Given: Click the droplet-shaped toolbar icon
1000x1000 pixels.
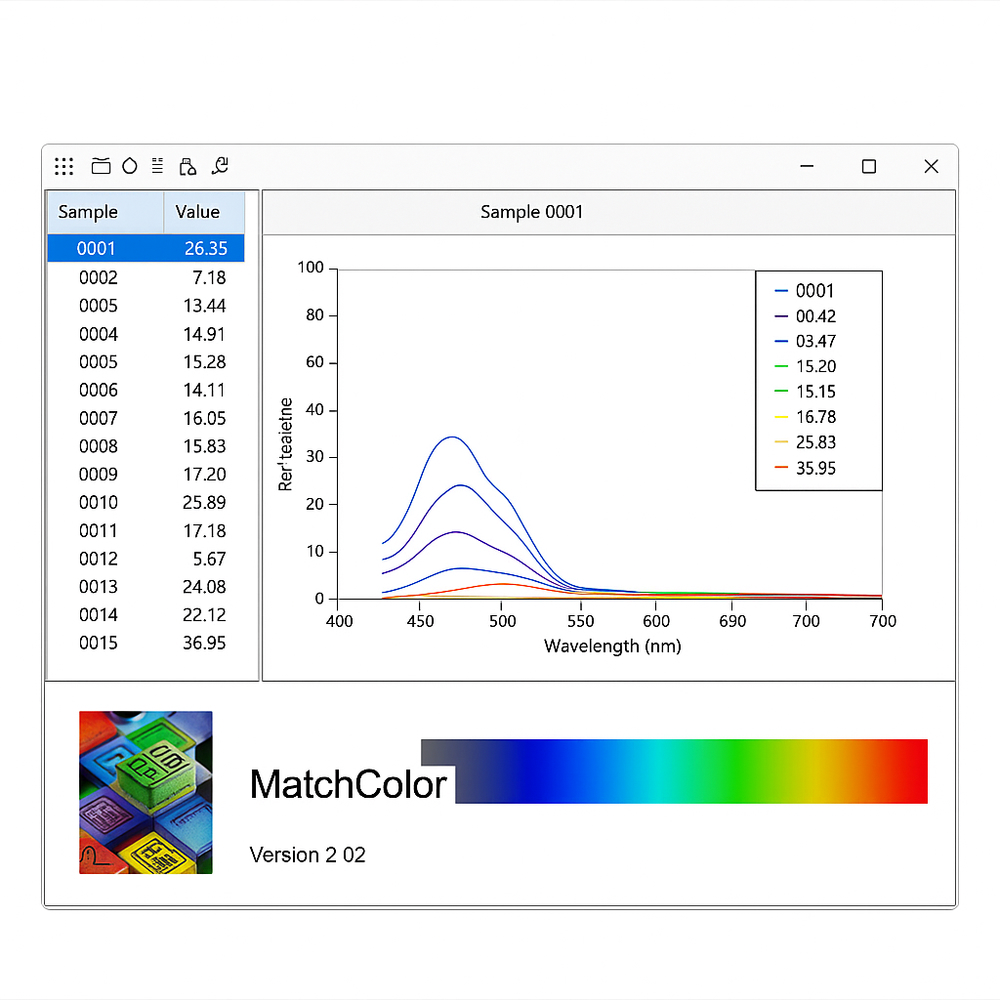Looking at the screenshot, I should (129, 167).
